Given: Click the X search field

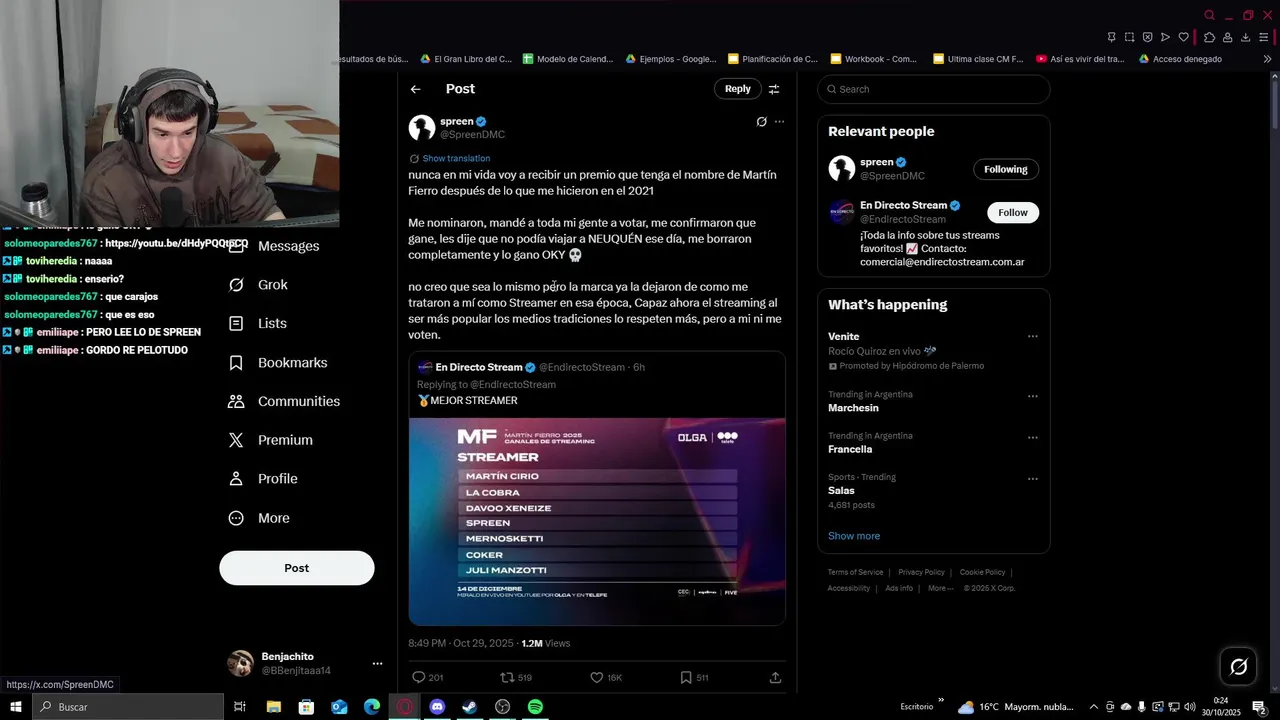Looking at the screenshot, I should [x=934, y=89].
